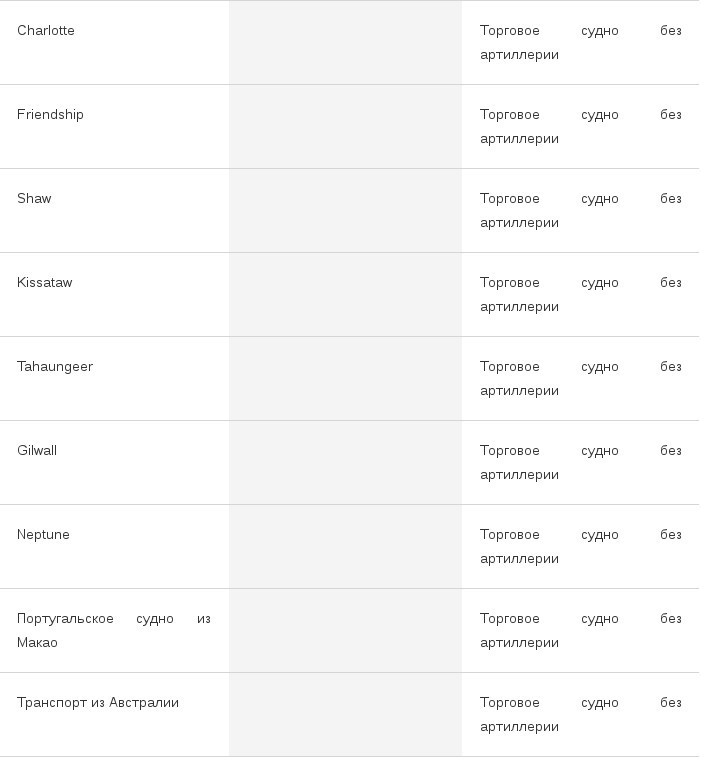Select the Charlotte ship name cell

(x=115, y=43)
